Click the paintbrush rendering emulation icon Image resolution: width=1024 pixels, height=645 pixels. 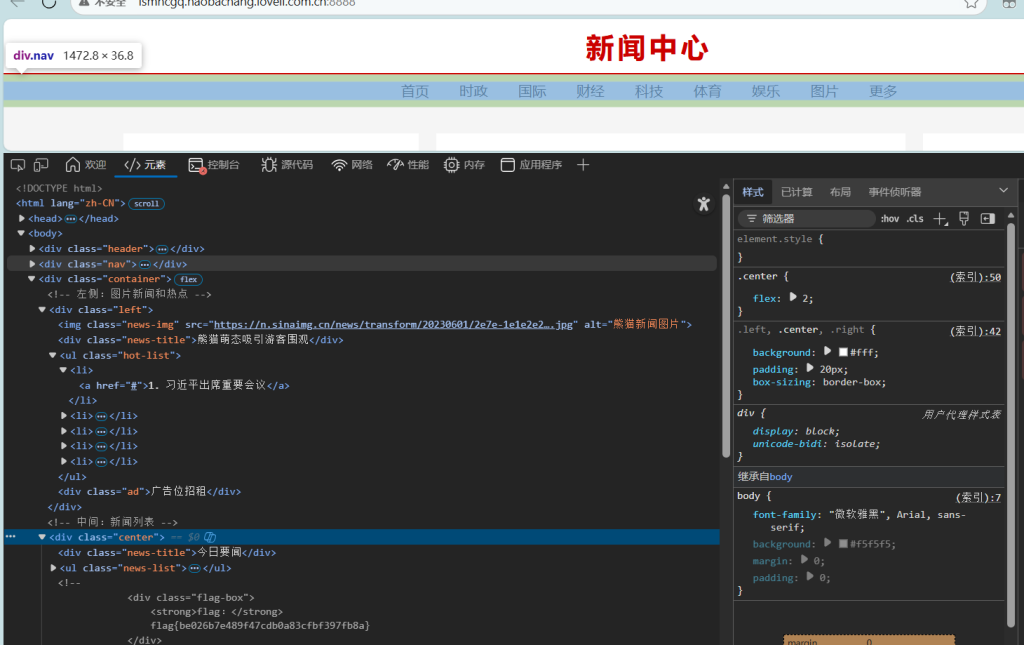coord(964,219)
